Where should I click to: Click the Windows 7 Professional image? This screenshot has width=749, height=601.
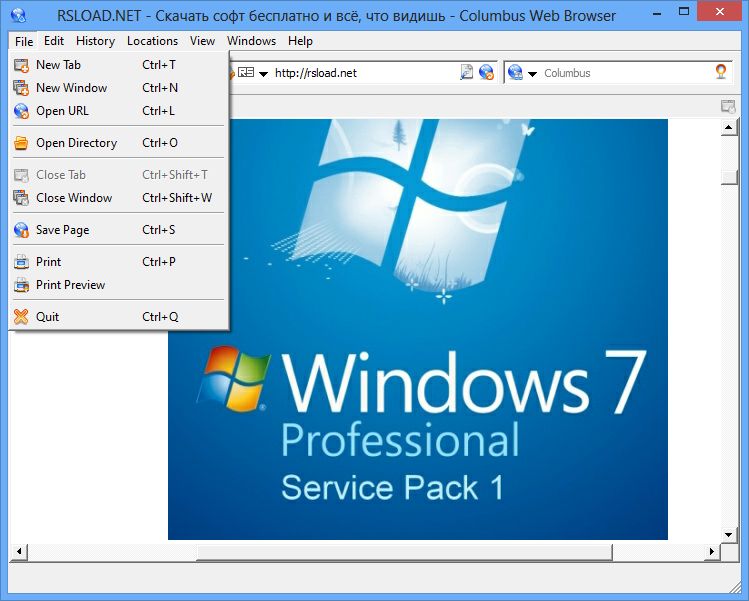pos(418,330)
